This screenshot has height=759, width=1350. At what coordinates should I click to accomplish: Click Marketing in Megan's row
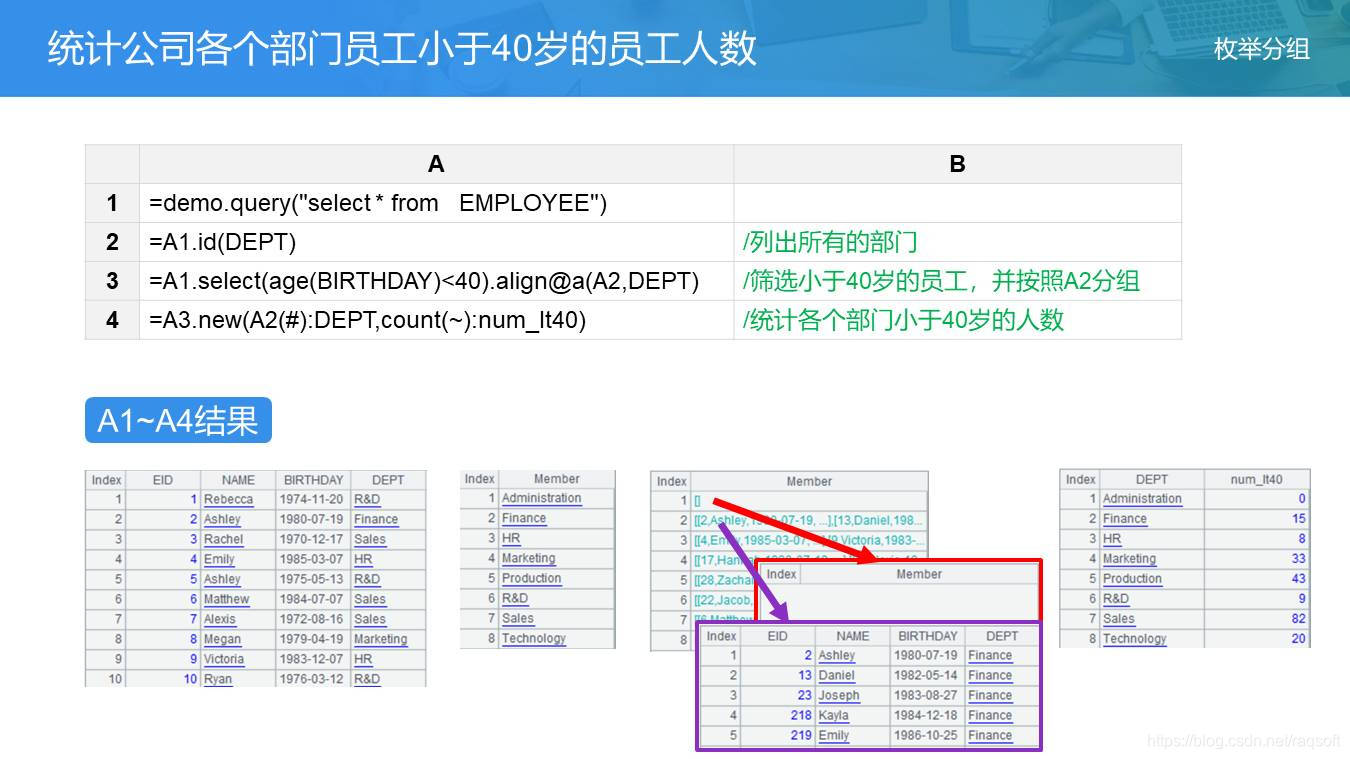tap(380, 639)
